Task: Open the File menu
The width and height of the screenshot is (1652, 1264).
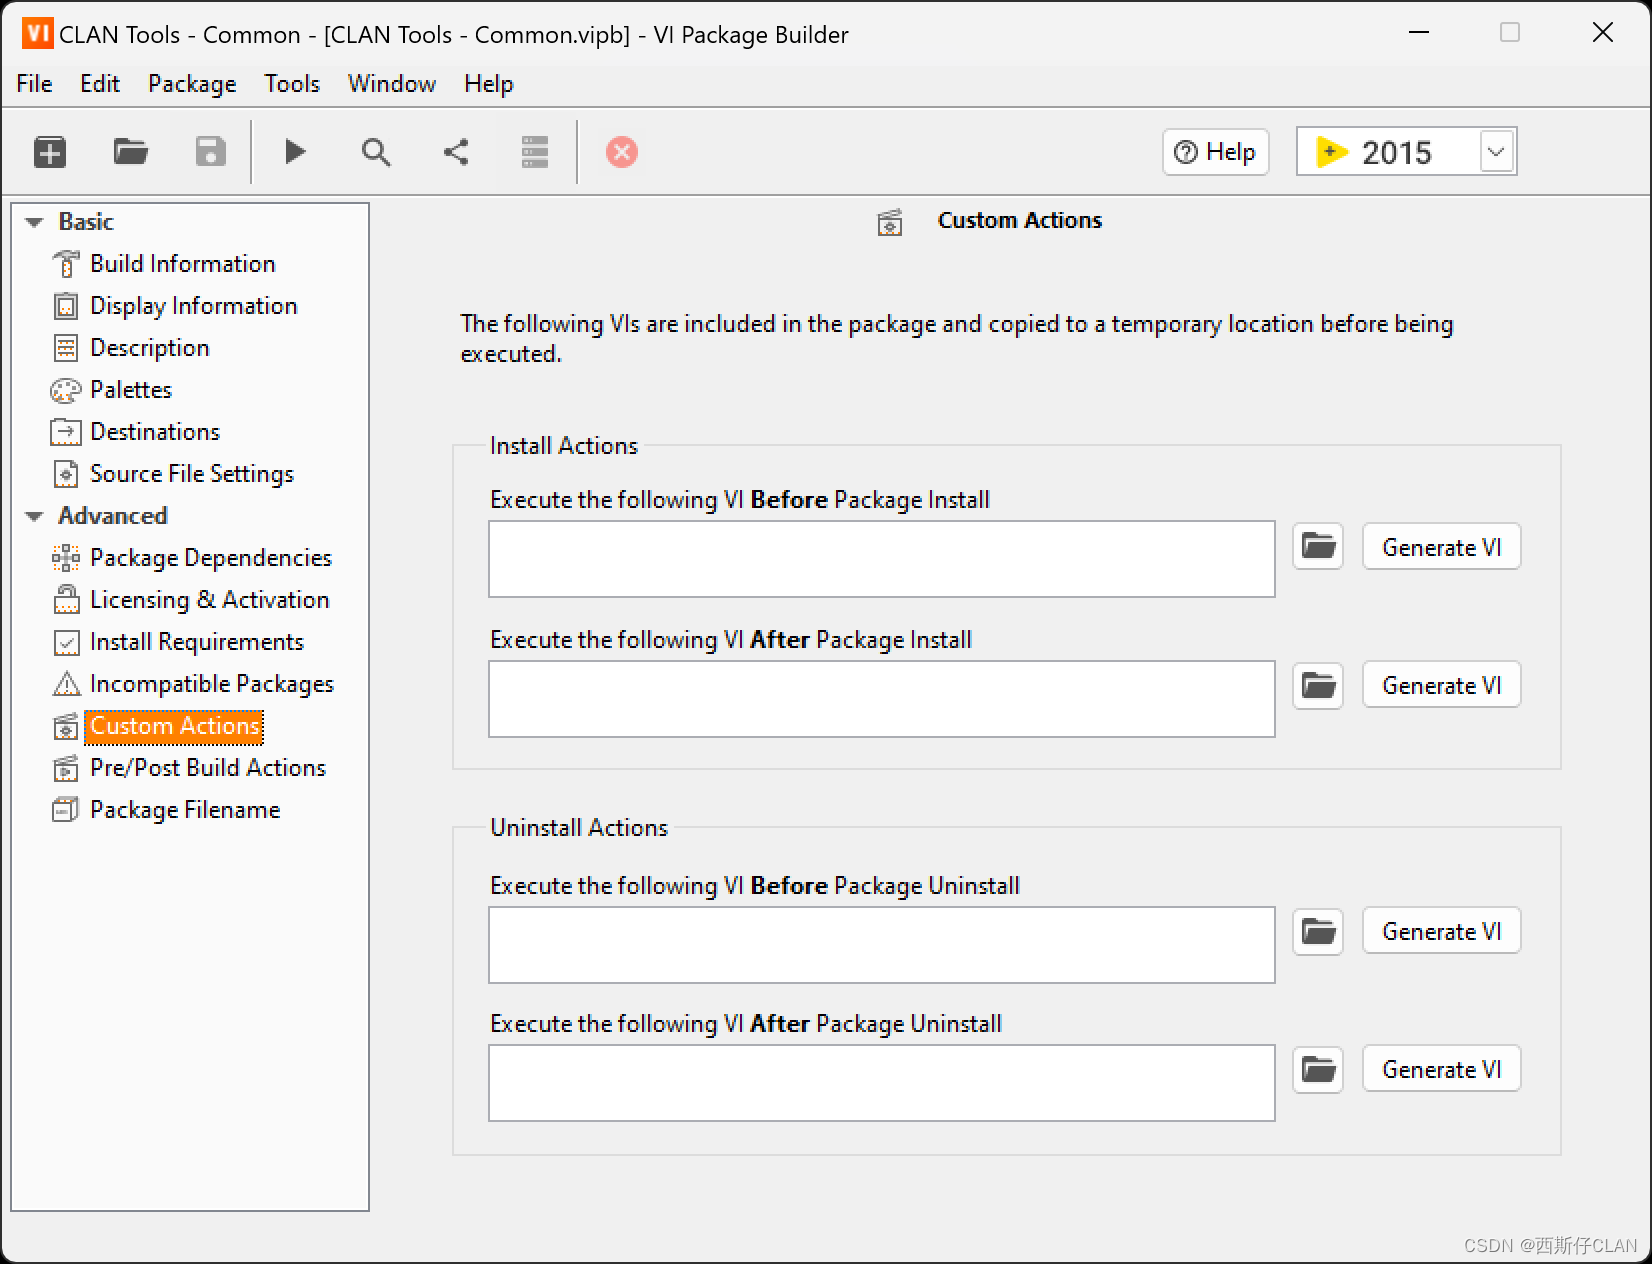Action: (34, 84)
